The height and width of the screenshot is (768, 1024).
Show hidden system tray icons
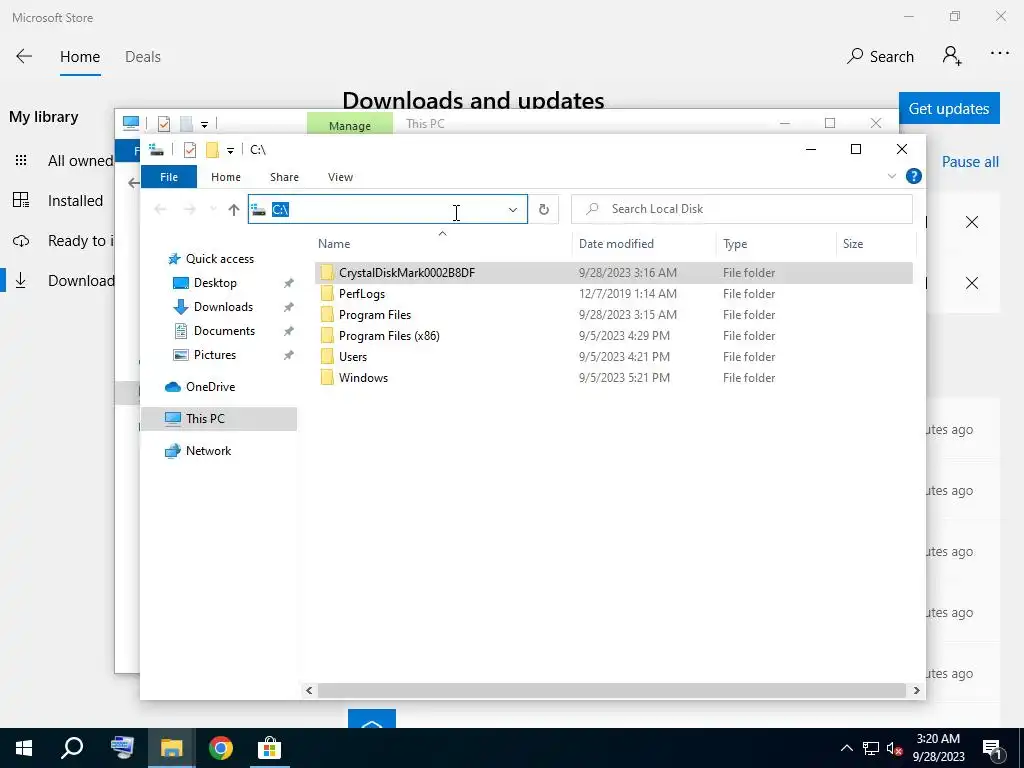(x=846, y=748)
